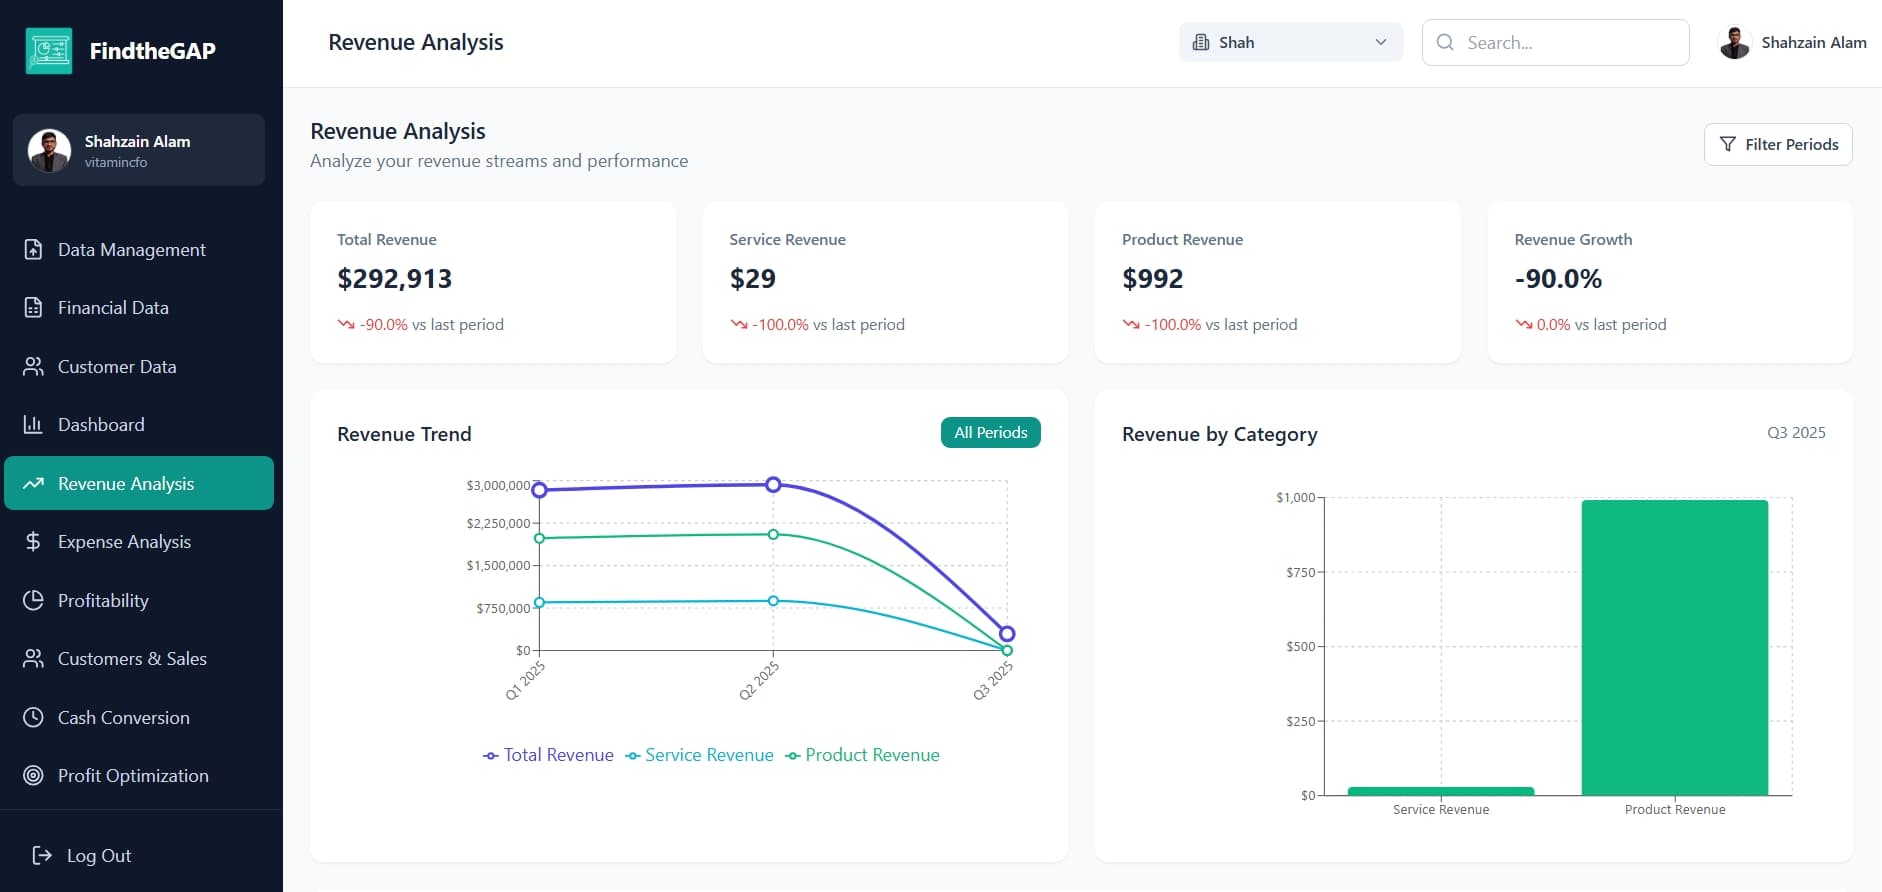This screenshot has width=1882, height=892.
Task: Expand the dropdown chevron next to Shah
Action: [1381, 42]
